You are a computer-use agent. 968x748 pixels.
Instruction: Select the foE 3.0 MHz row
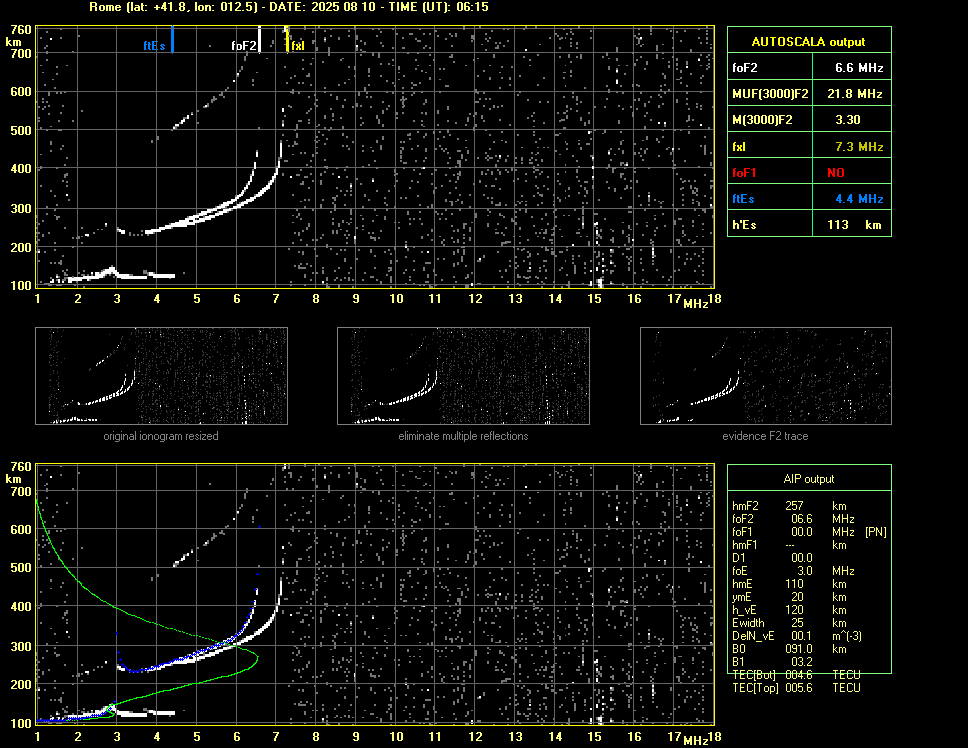(x=793, y=571)
